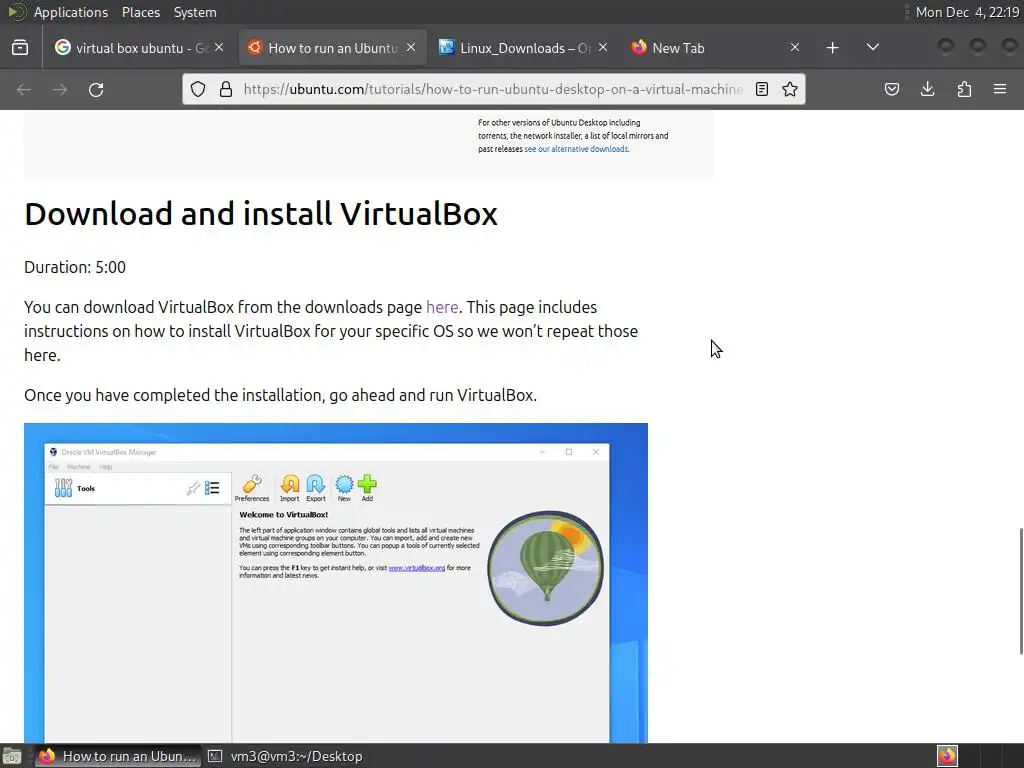The image size is (1024, 768).
Task: Save page to Pocket
Action: [891, 89]
